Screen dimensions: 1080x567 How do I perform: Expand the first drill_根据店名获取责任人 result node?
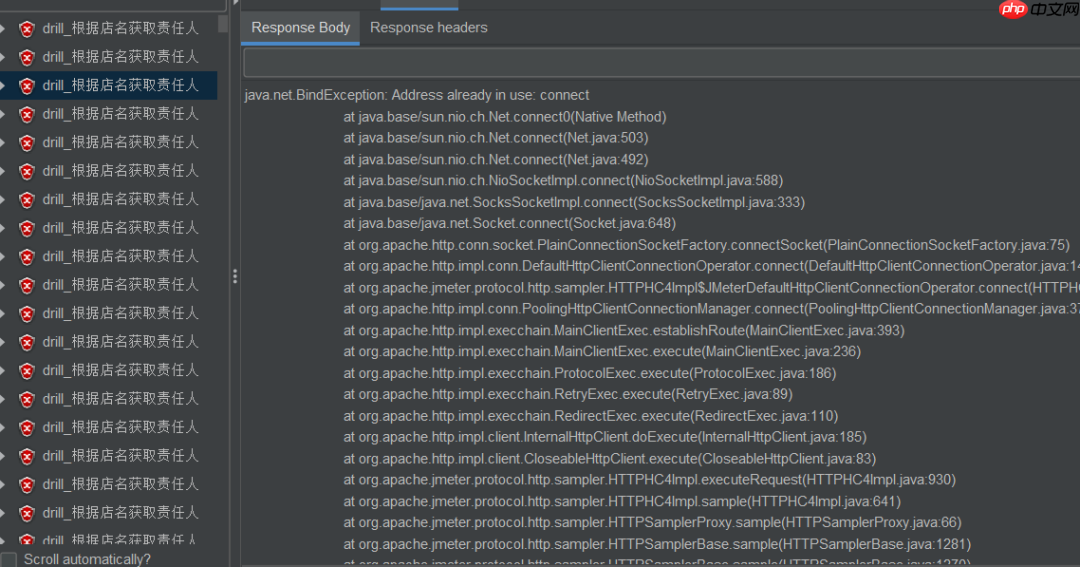(x=3, y=29)
